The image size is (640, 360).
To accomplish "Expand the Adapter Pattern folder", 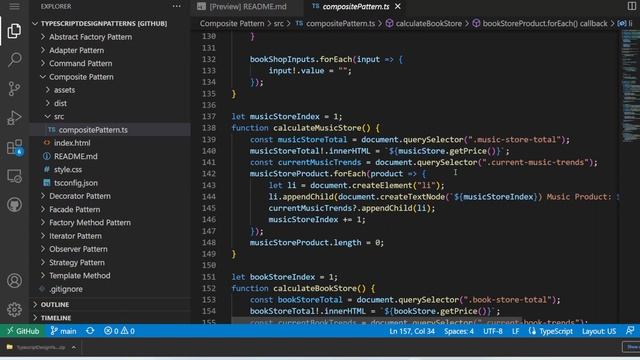I will click(x=76, y=51).
